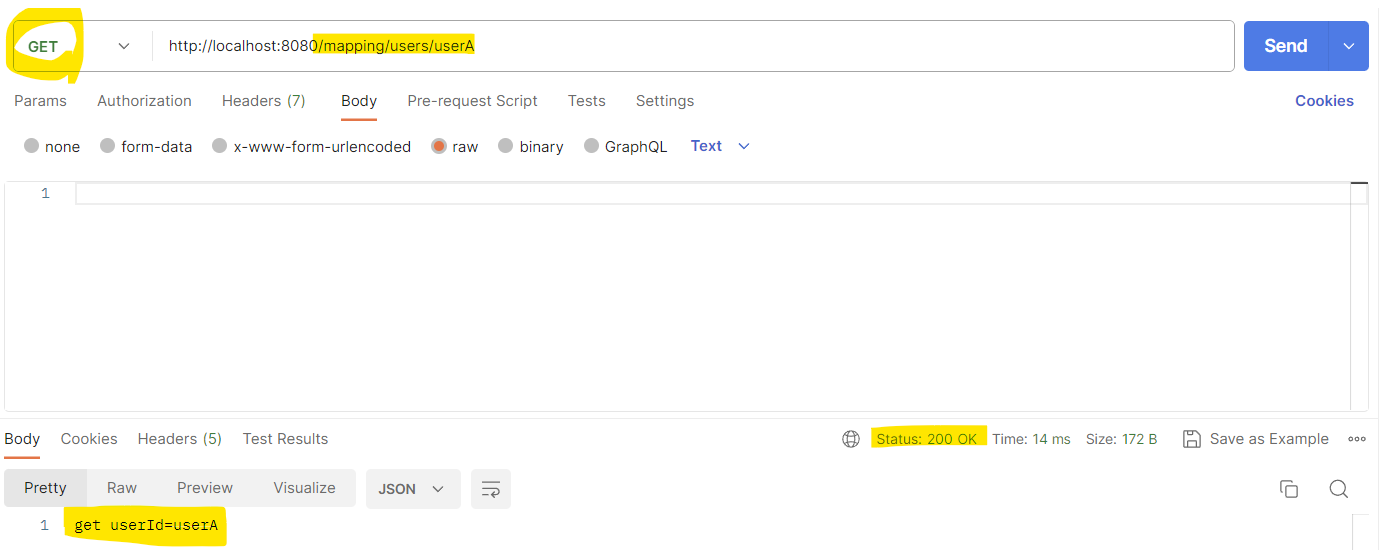Viewport: 1382px width, 550px height.
Task: Click the Cookies link
Action: (1324, 101)
